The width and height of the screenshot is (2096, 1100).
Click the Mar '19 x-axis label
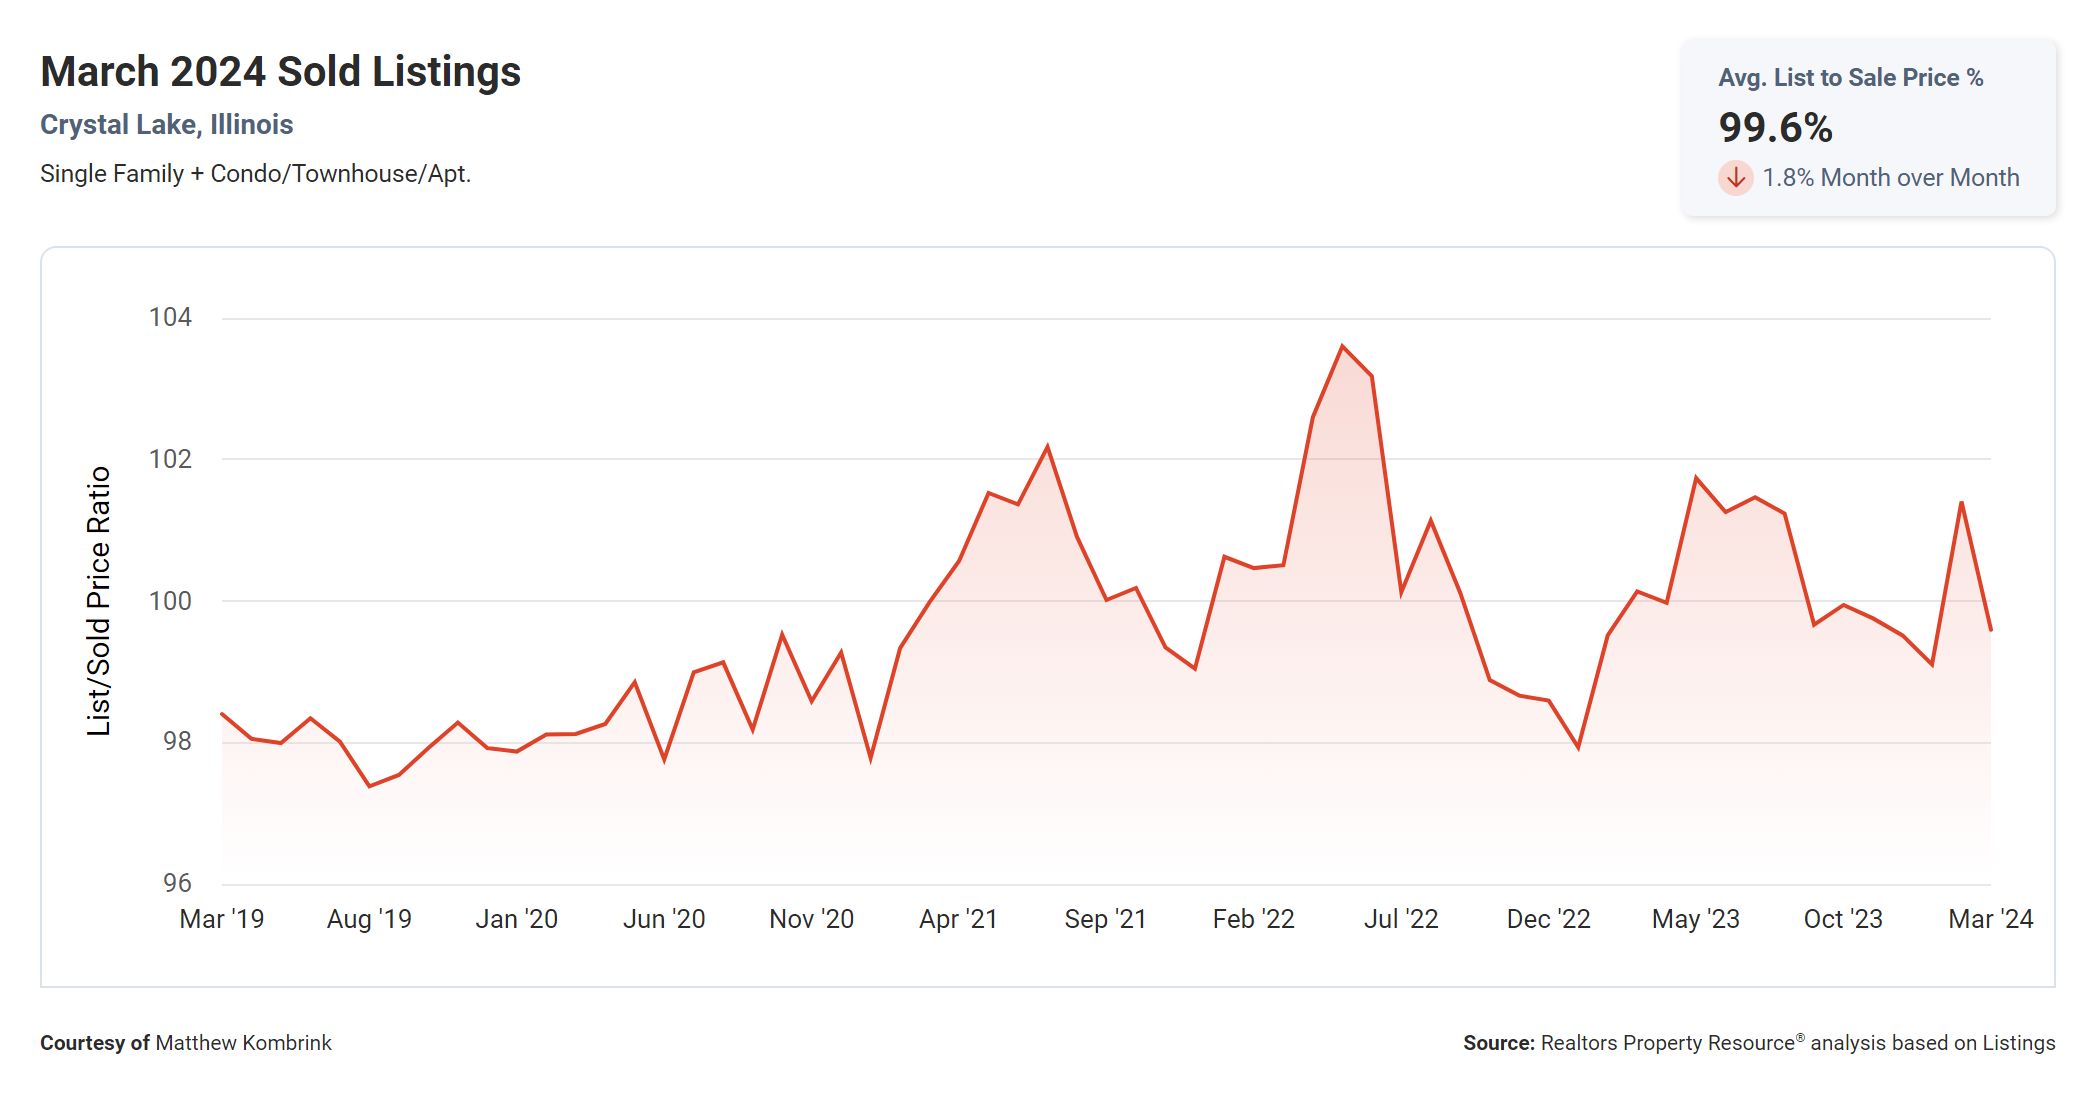[x=221, y=919]
